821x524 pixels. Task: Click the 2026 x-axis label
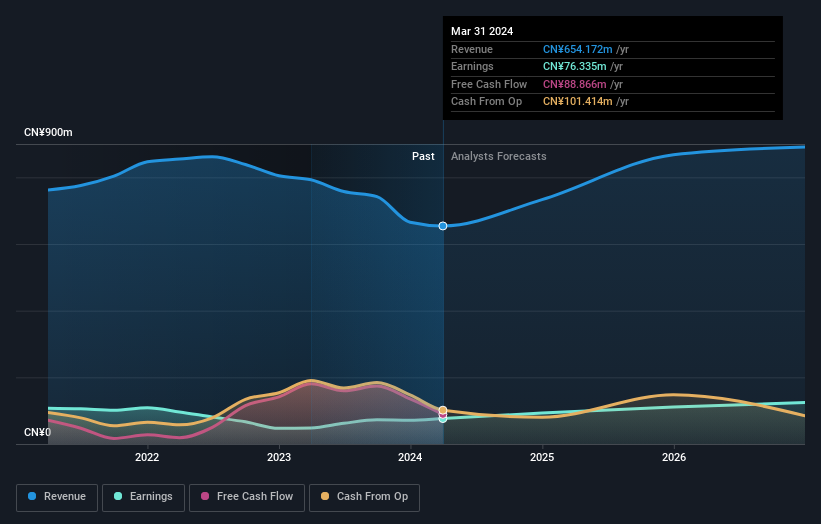[x=674, y=457]
